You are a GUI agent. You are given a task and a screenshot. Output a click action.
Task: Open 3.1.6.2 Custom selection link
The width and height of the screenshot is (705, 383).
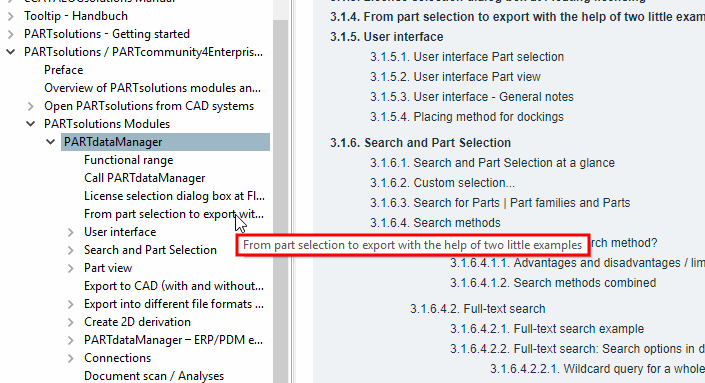pyautogui.click(x=442, y=183)
